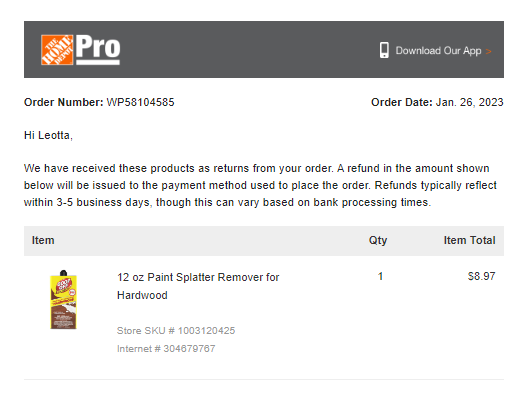Screen dimensions: 529x404
Task: Open the 12 oz Paint Splatter Remover title
Action: point(198,286)
